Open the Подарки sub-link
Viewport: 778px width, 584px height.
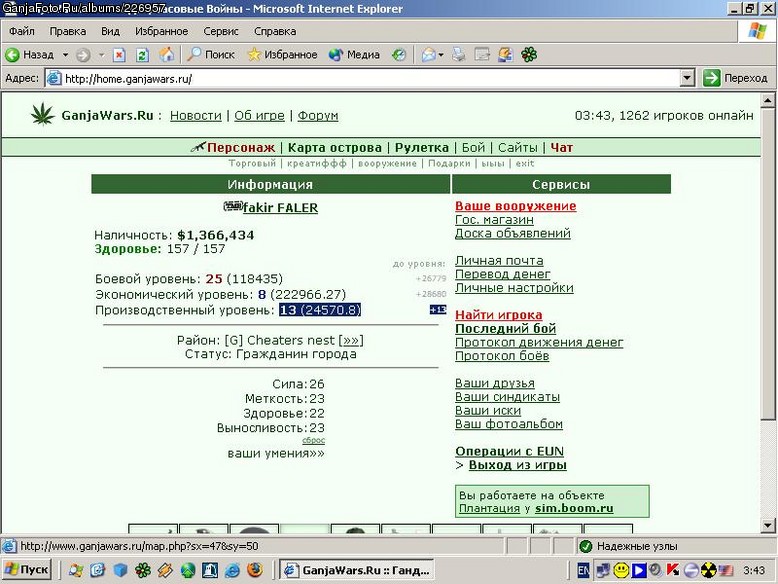[449, 163]
